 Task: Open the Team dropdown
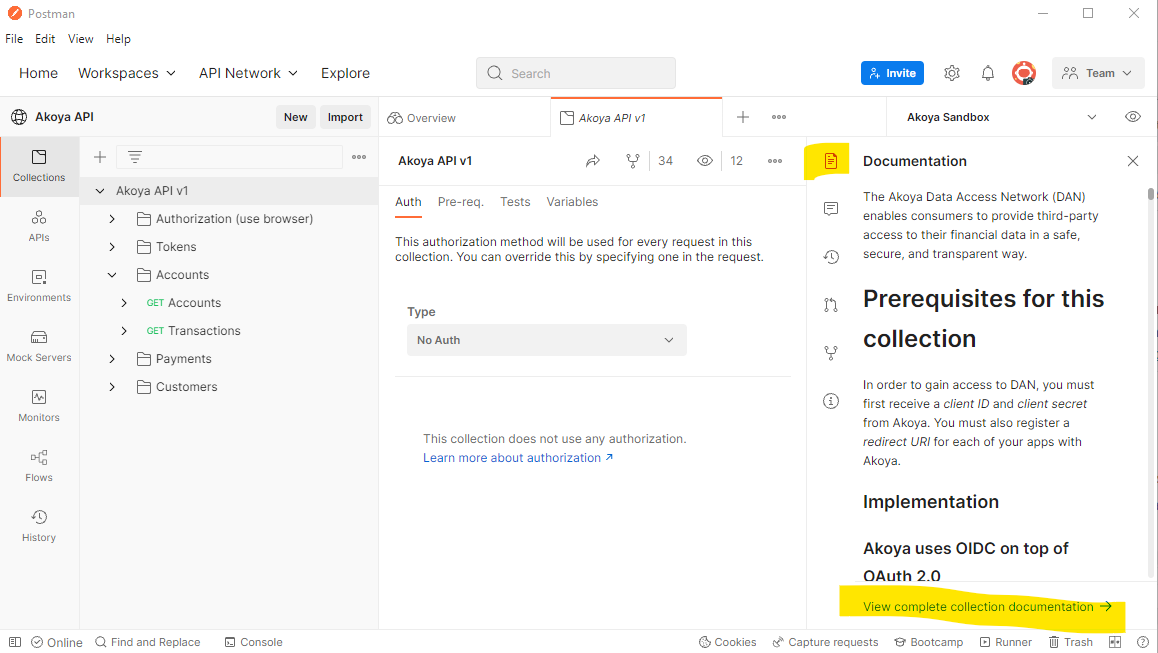tap(1097, 73)
